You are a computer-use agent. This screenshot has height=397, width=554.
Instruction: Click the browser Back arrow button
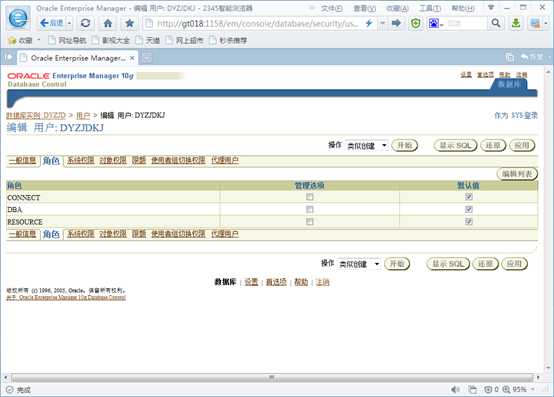51,23
